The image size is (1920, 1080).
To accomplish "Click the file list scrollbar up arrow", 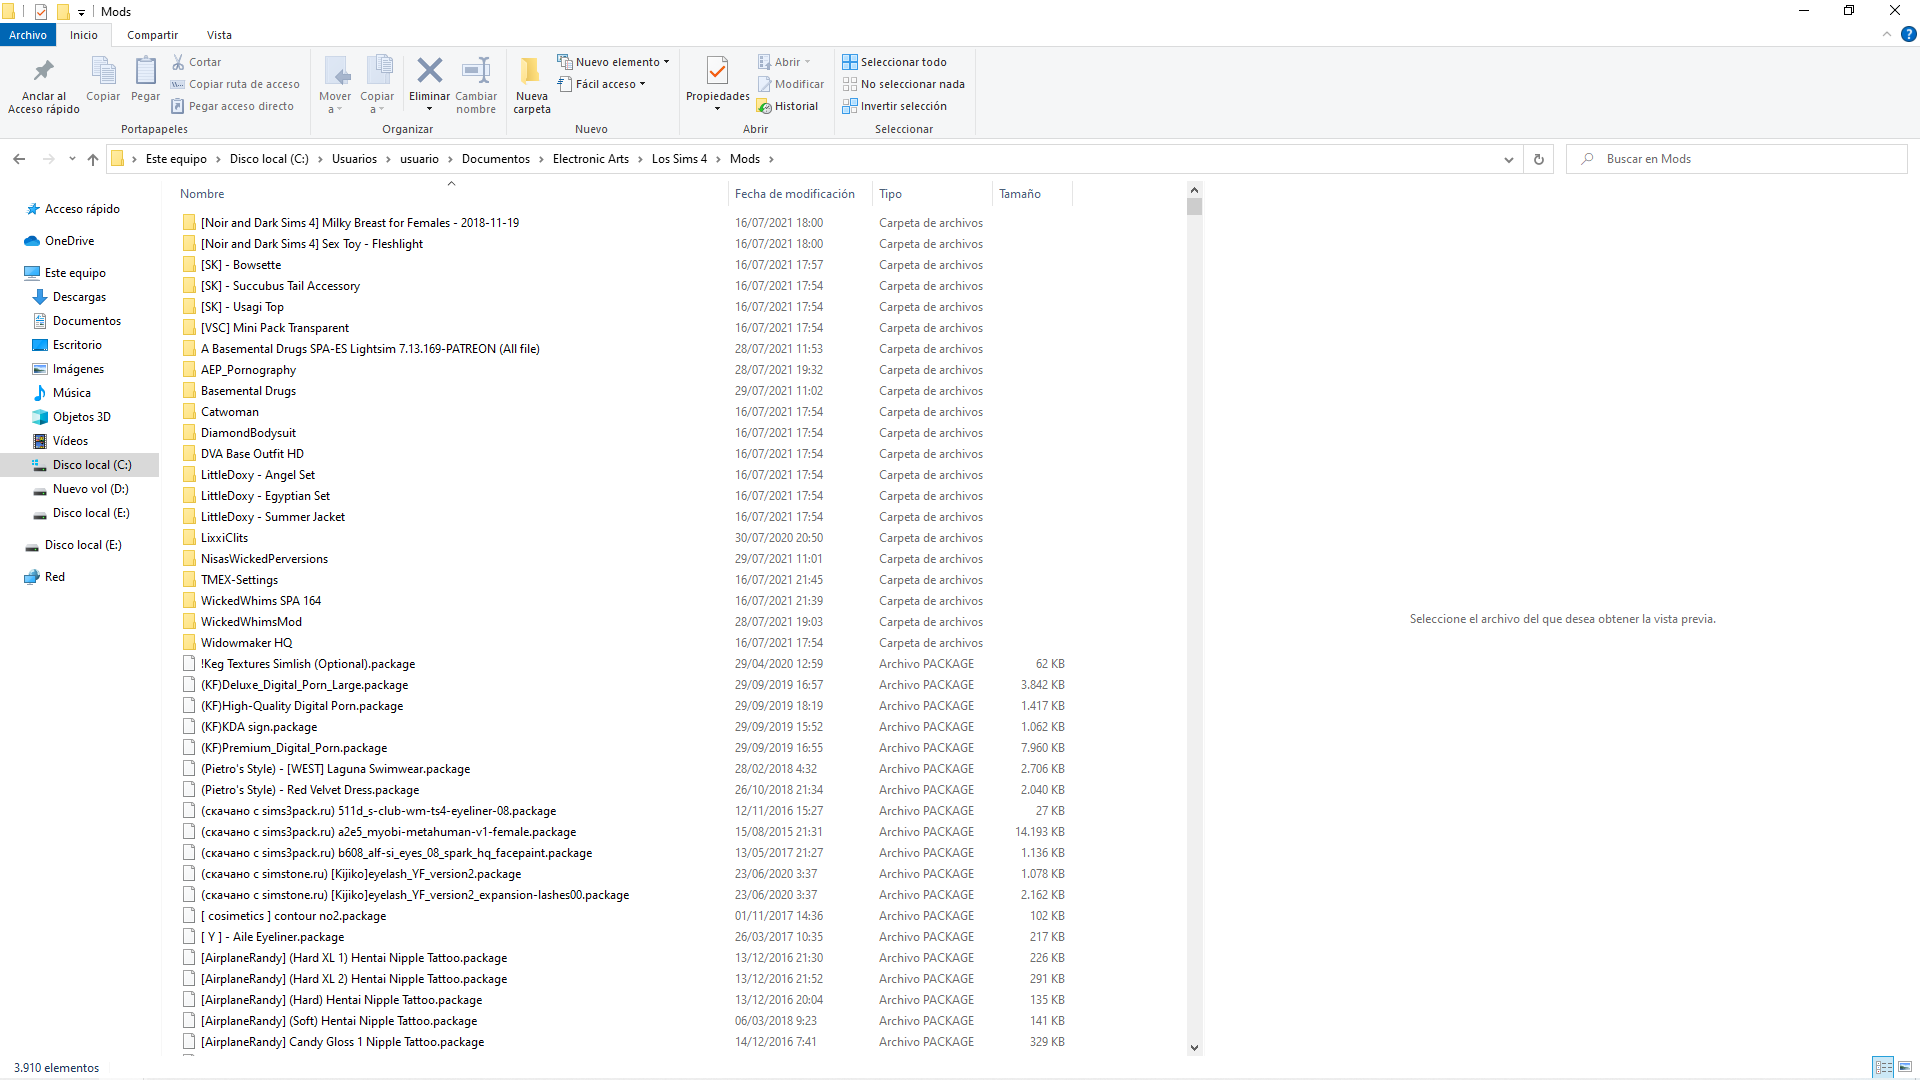I will [x=1194, y=190].
